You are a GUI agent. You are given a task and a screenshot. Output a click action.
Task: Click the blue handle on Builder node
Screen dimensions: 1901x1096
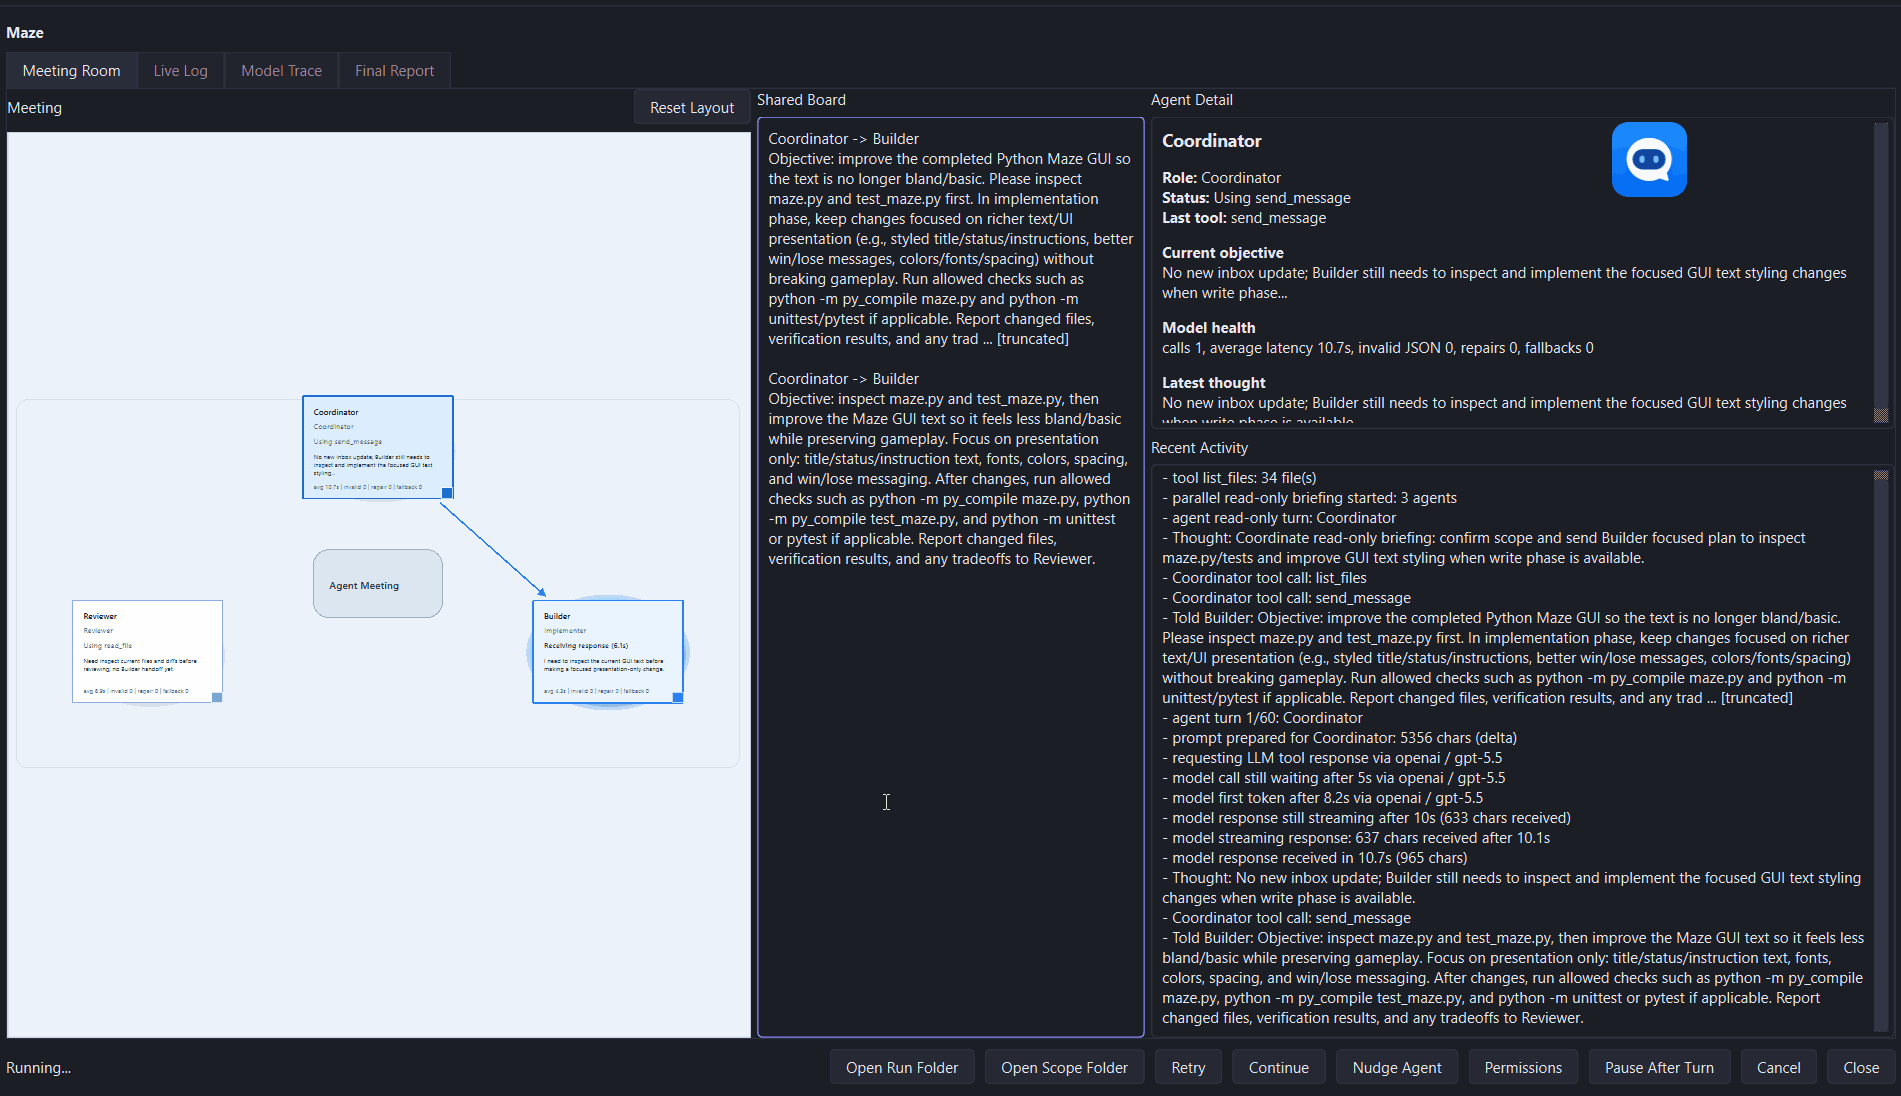(x=677, y=698)
